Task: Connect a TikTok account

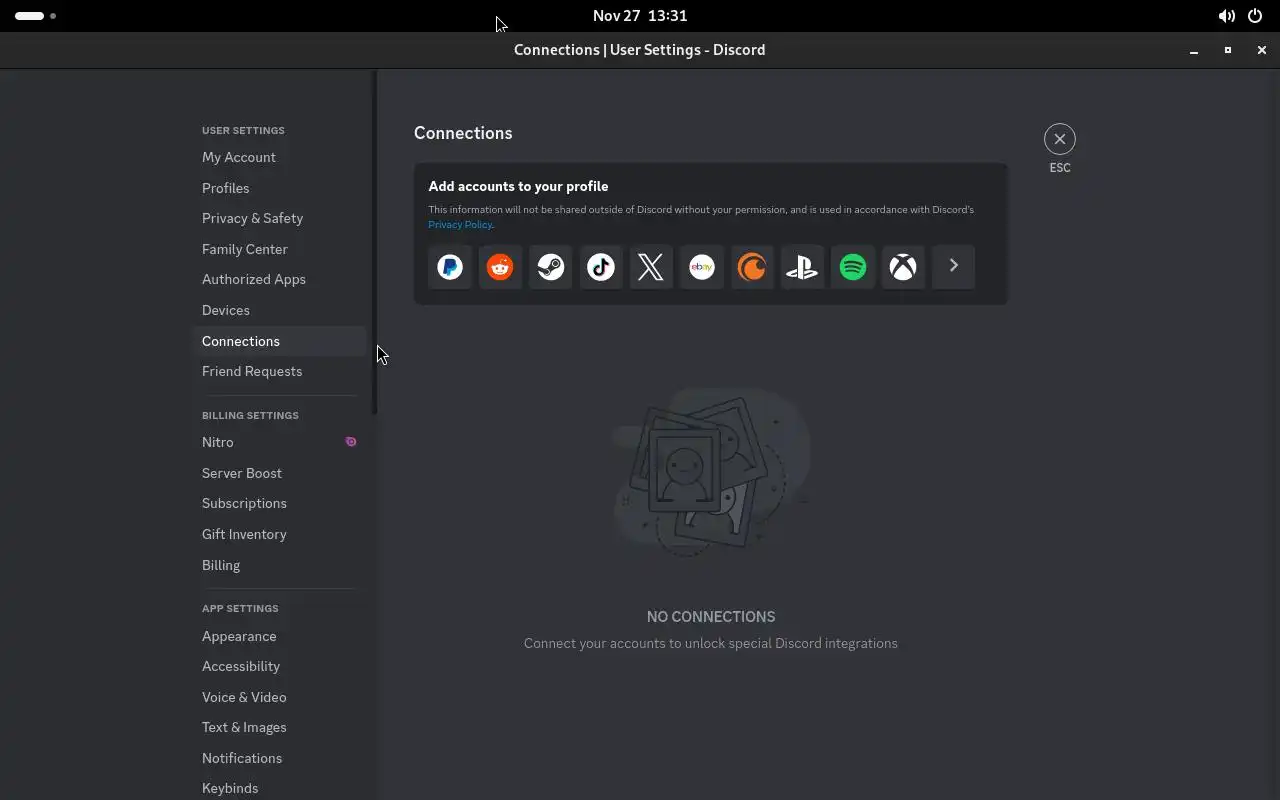Action: coord(601,267)
